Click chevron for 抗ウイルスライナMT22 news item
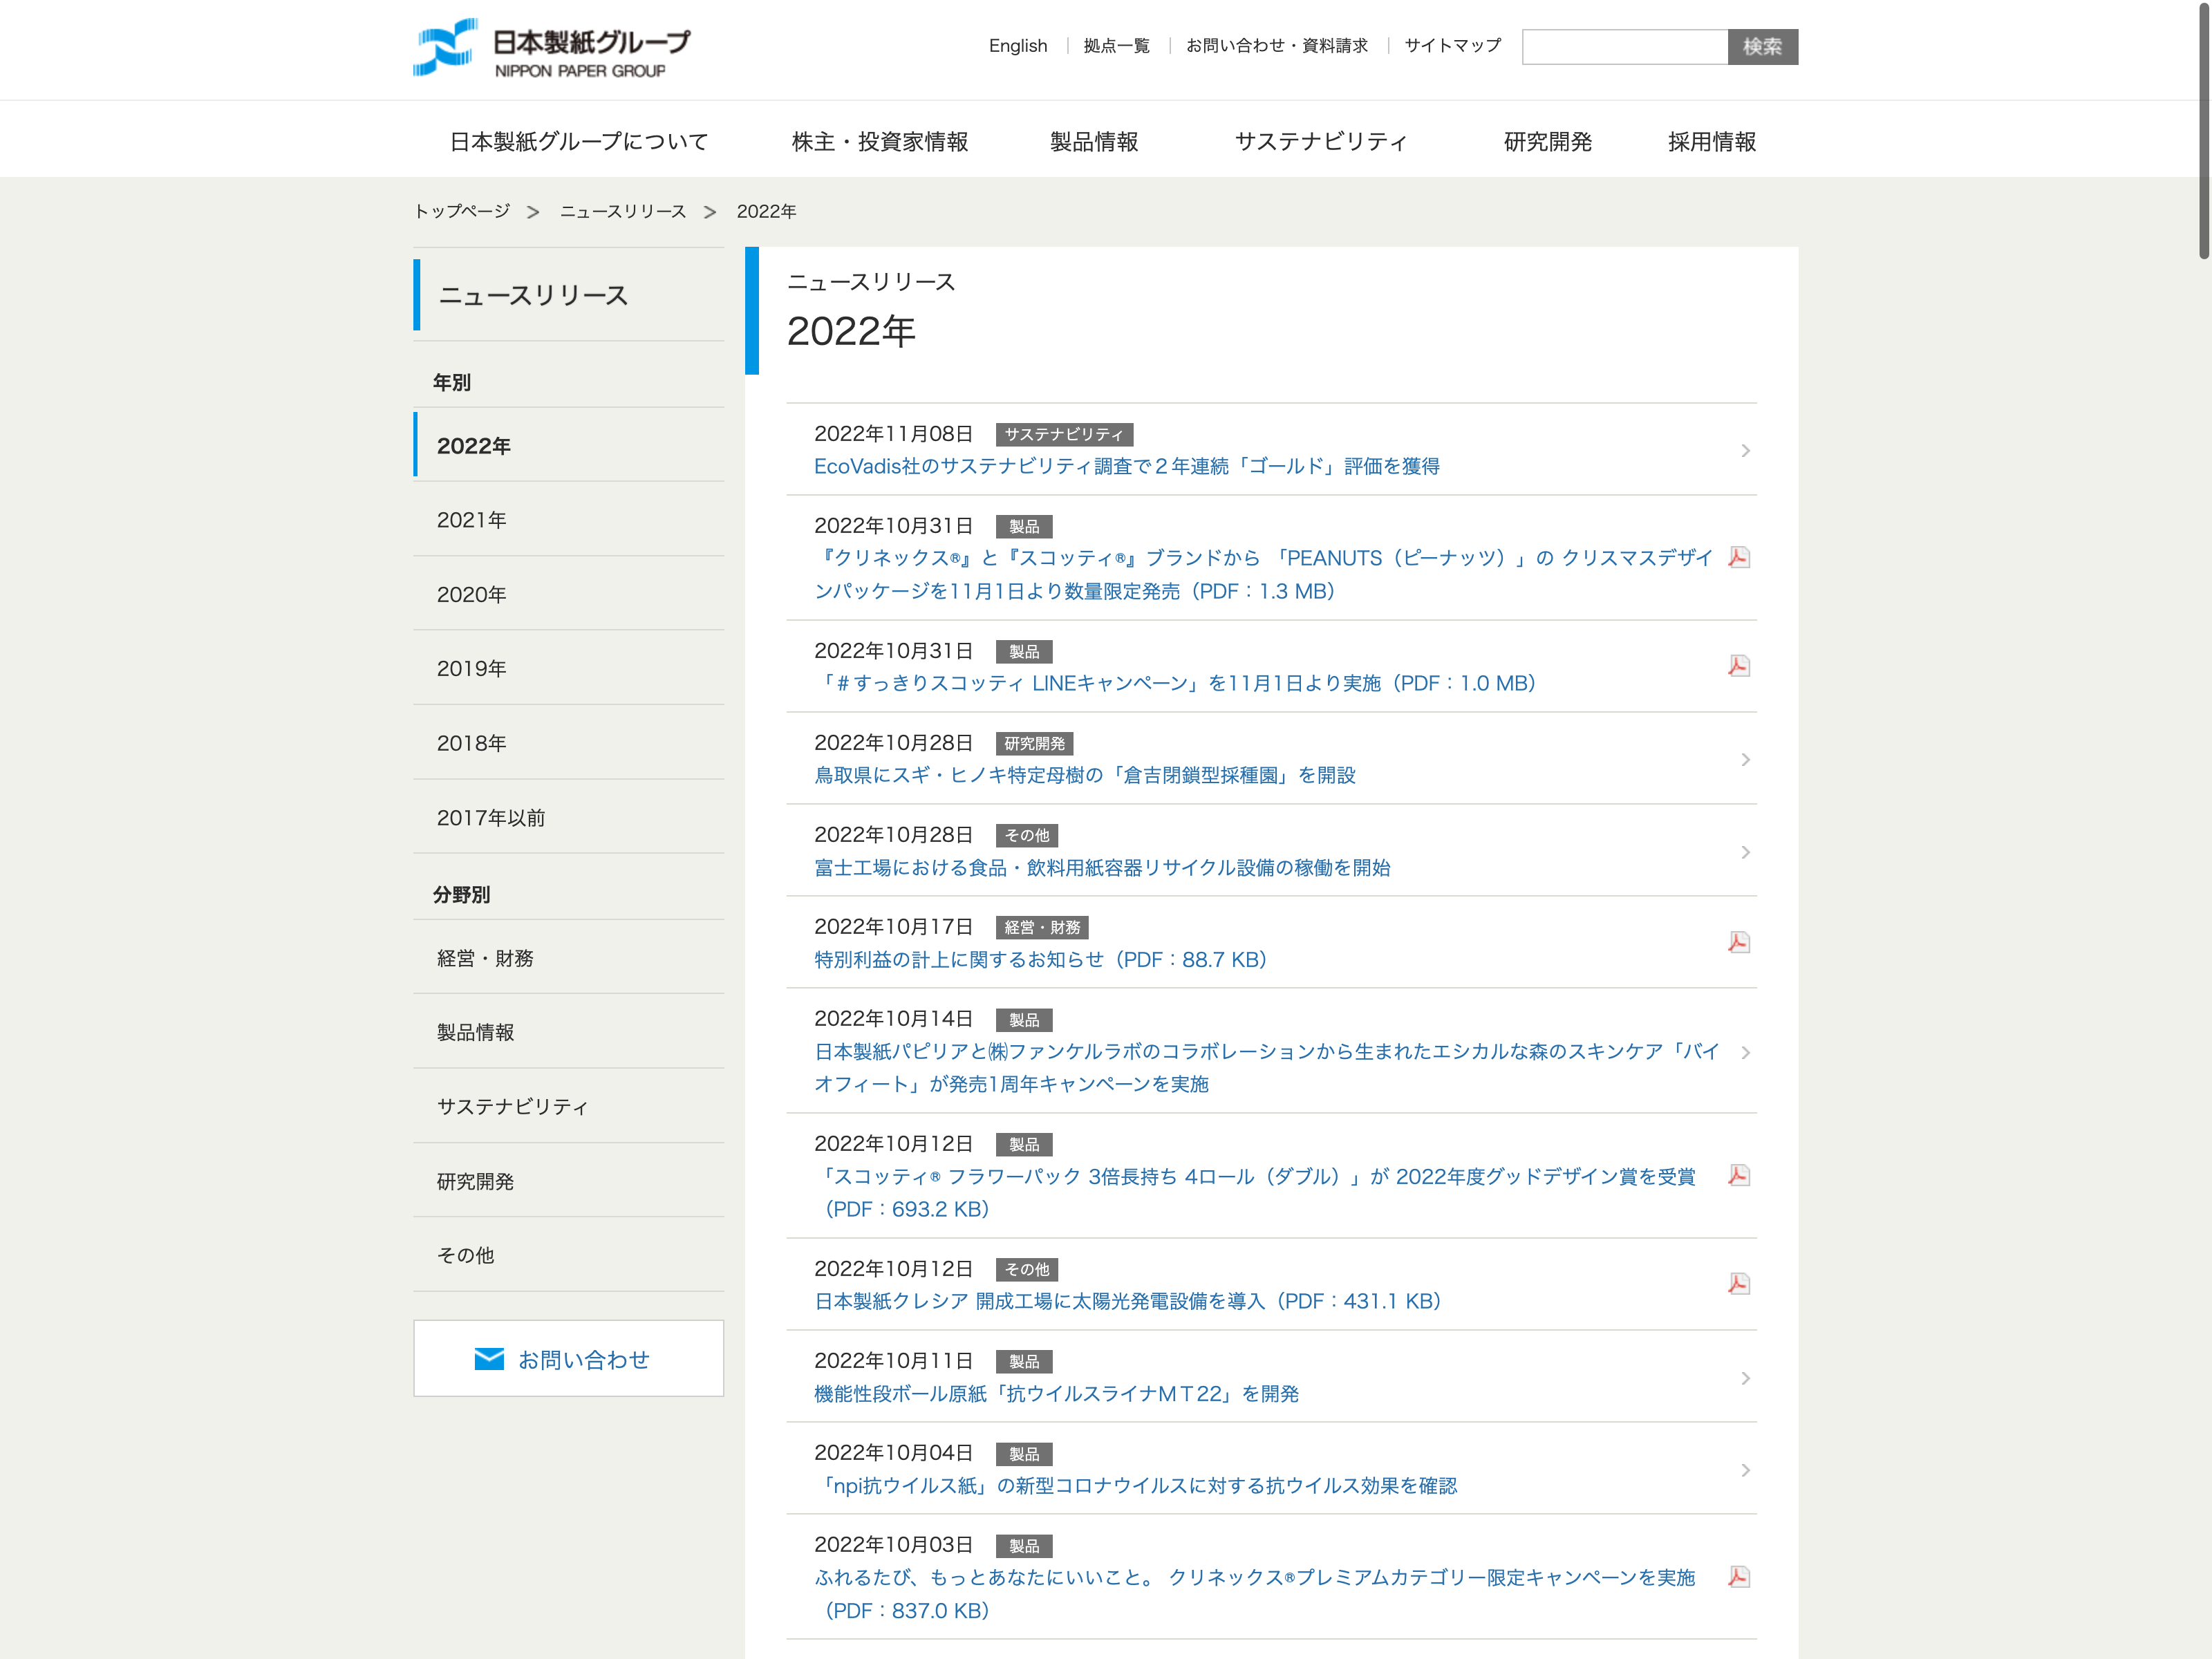 (x=1745, y=1378)
